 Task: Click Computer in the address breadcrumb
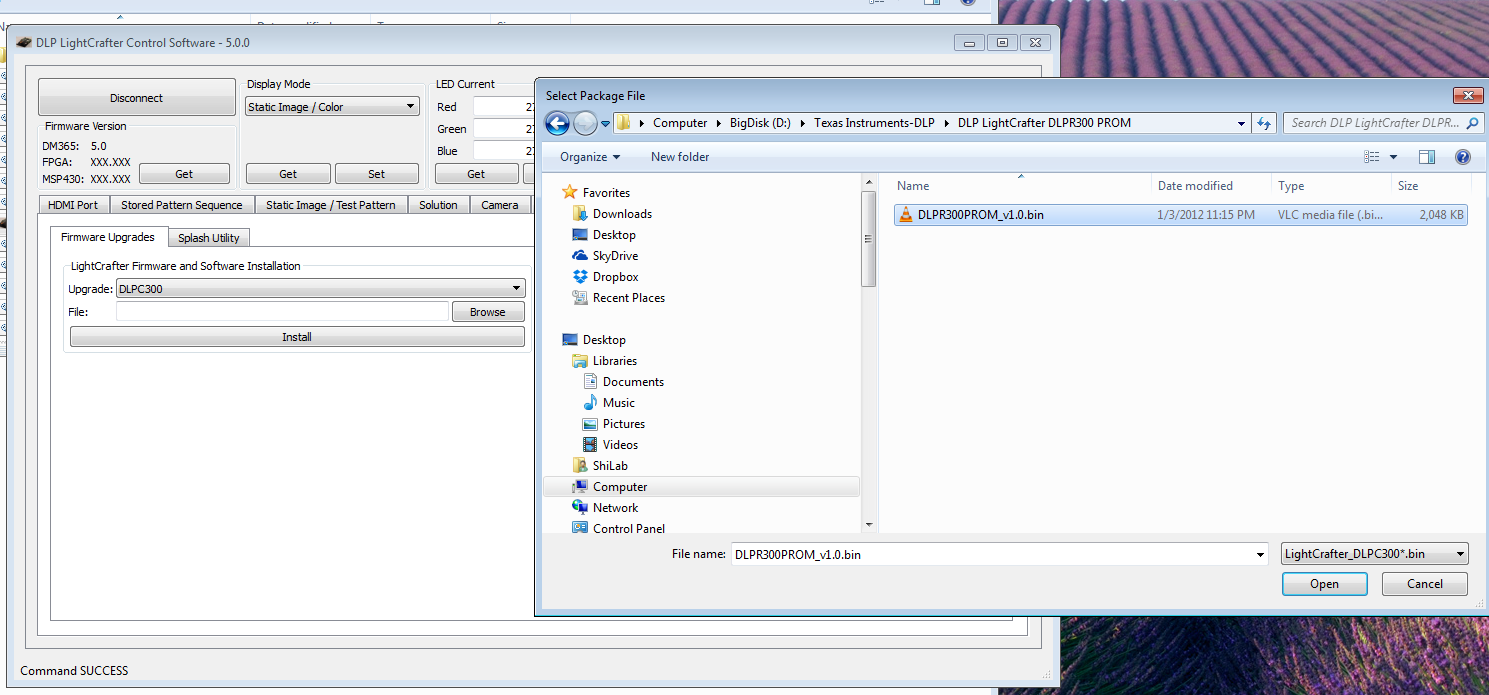[x=680, y=123]
